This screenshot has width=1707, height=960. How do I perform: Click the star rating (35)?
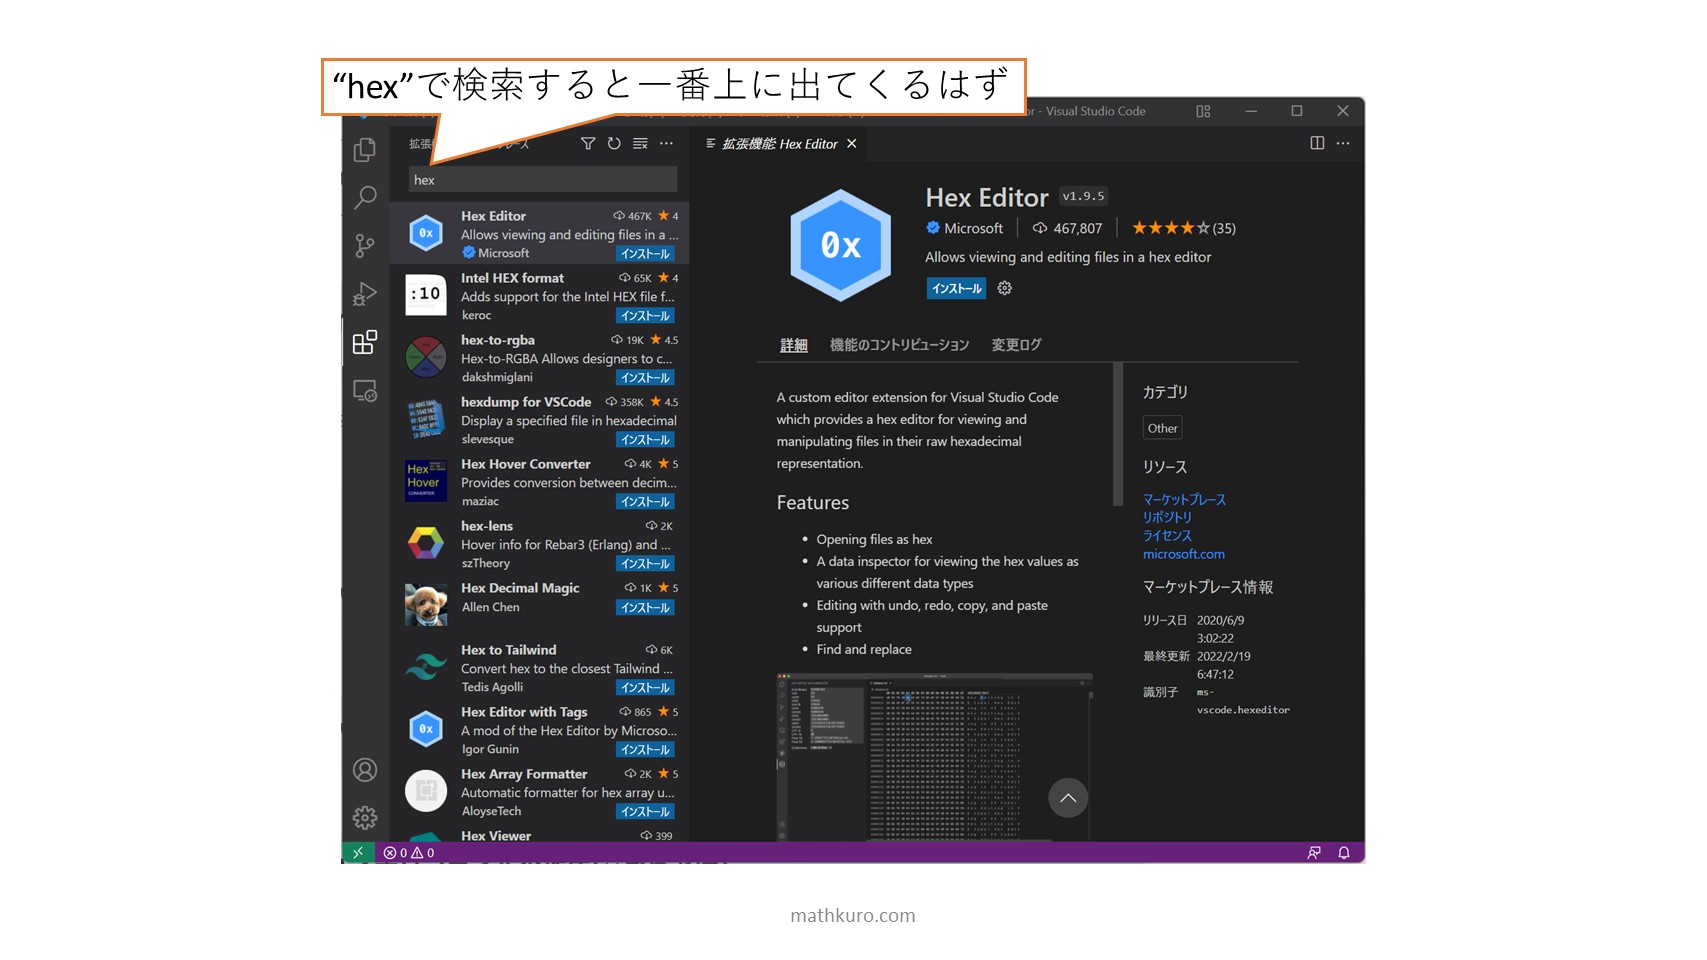click(1184, 228)
